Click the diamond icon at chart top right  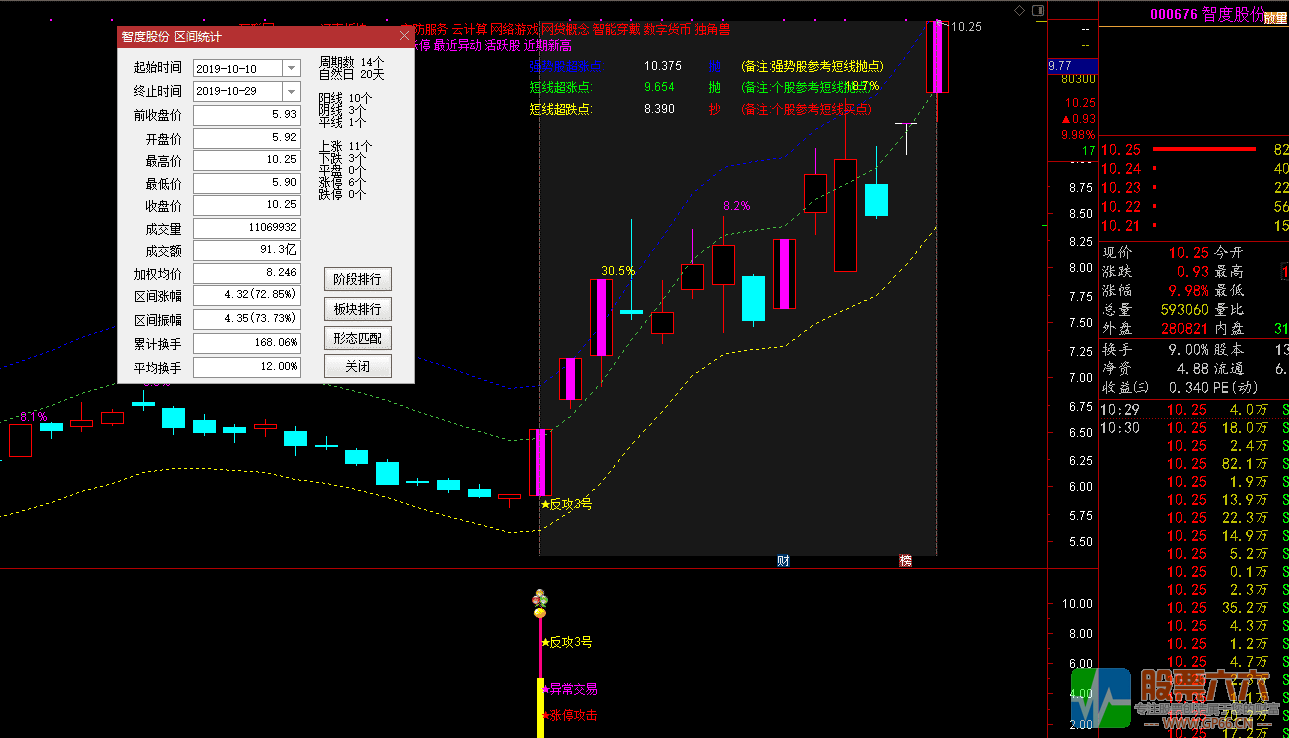pyautogui.click(x=1019, y=10)
